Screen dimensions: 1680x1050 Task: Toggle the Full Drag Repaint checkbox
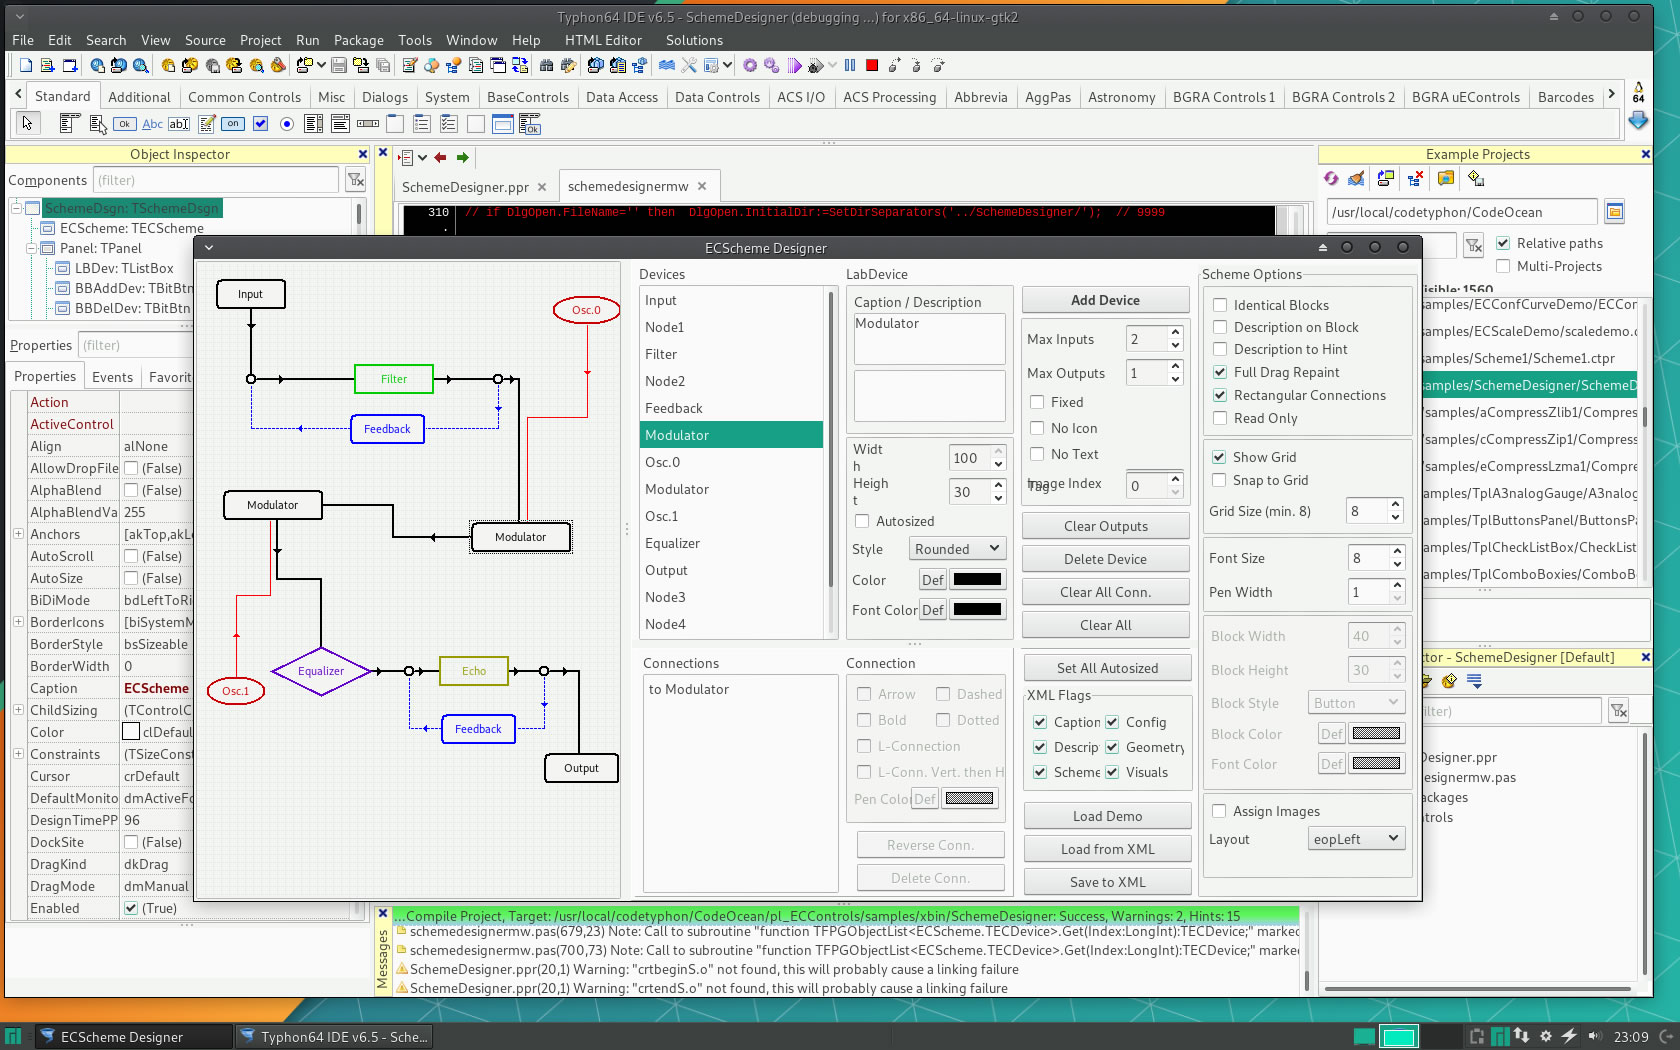click(x=1220, y=372)
